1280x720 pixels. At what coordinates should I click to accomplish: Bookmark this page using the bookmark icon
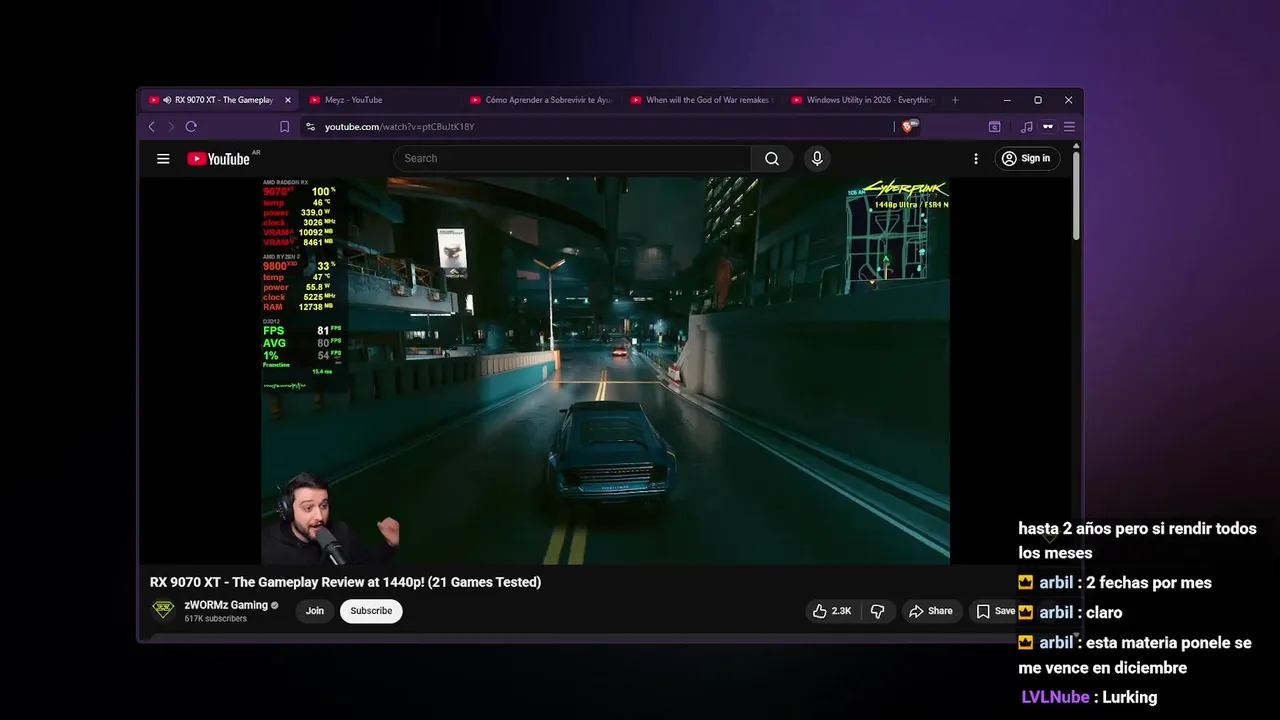pyautogui.click(x=285, y=127)
